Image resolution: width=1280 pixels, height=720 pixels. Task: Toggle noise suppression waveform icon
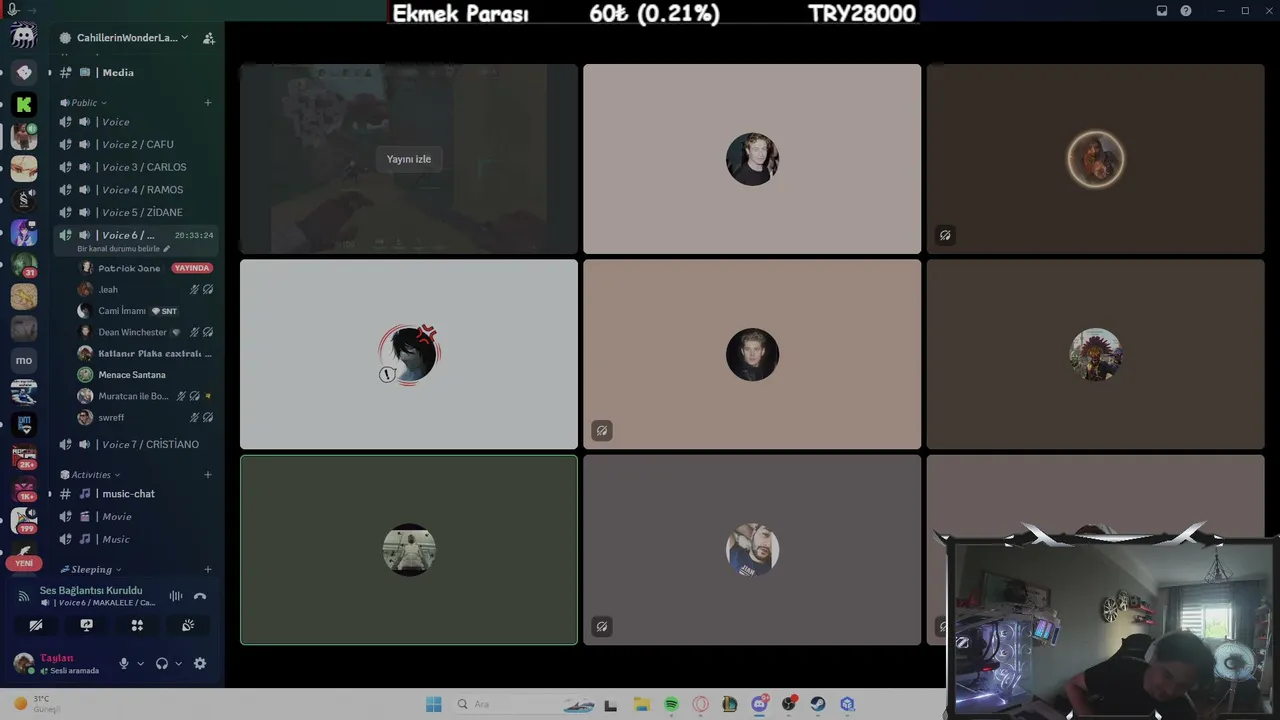click(176, 596)
